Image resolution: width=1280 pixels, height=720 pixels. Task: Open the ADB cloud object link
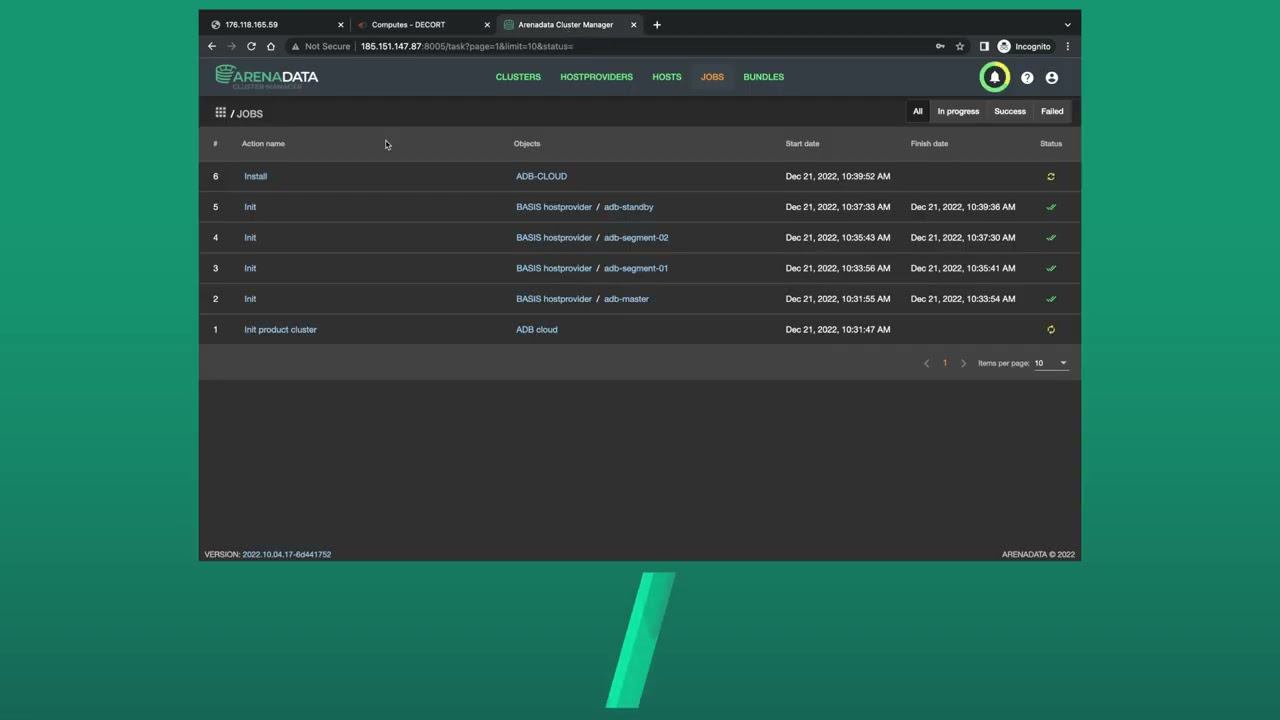(x=537, y=329)
